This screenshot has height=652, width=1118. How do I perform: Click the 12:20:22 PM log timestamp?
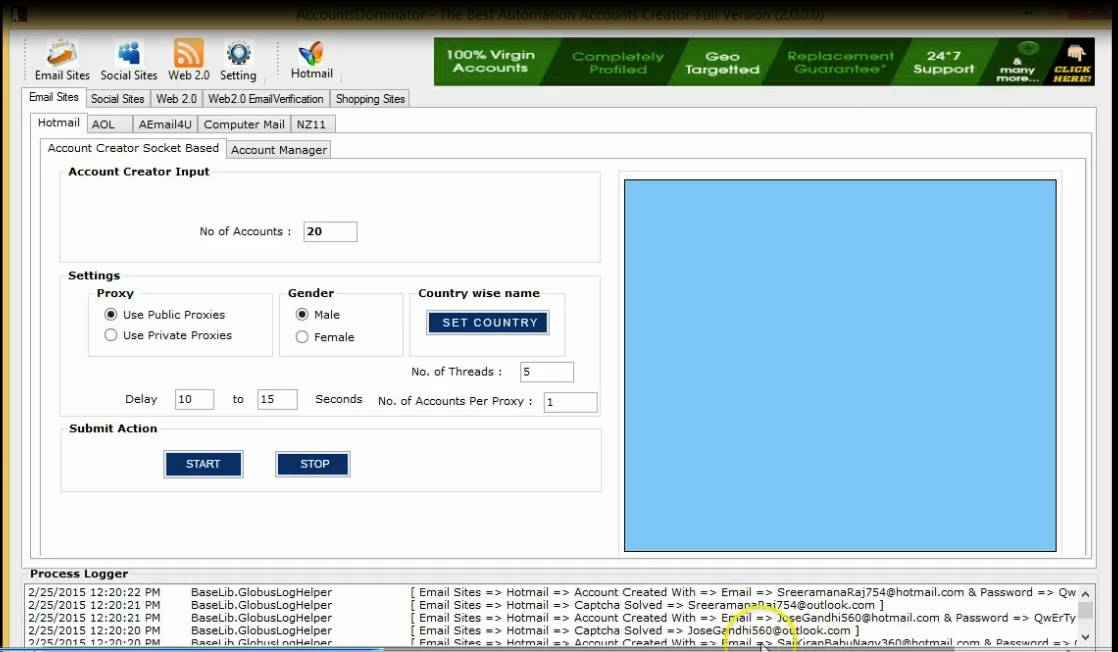click(94, 592)
